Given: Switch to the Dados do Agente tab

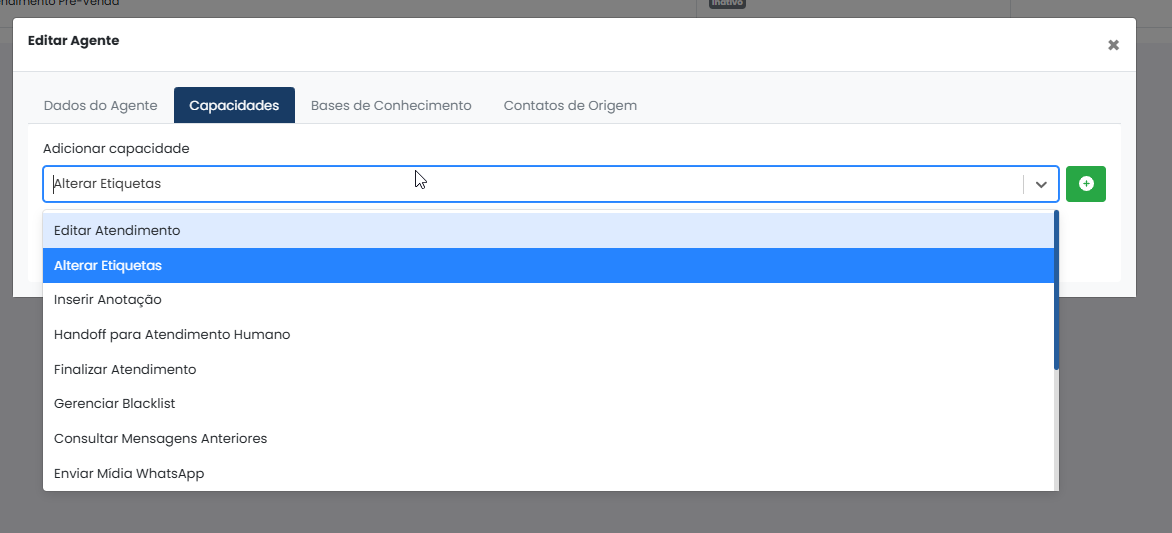Looking at the screenshot, I should click(100, 105).
